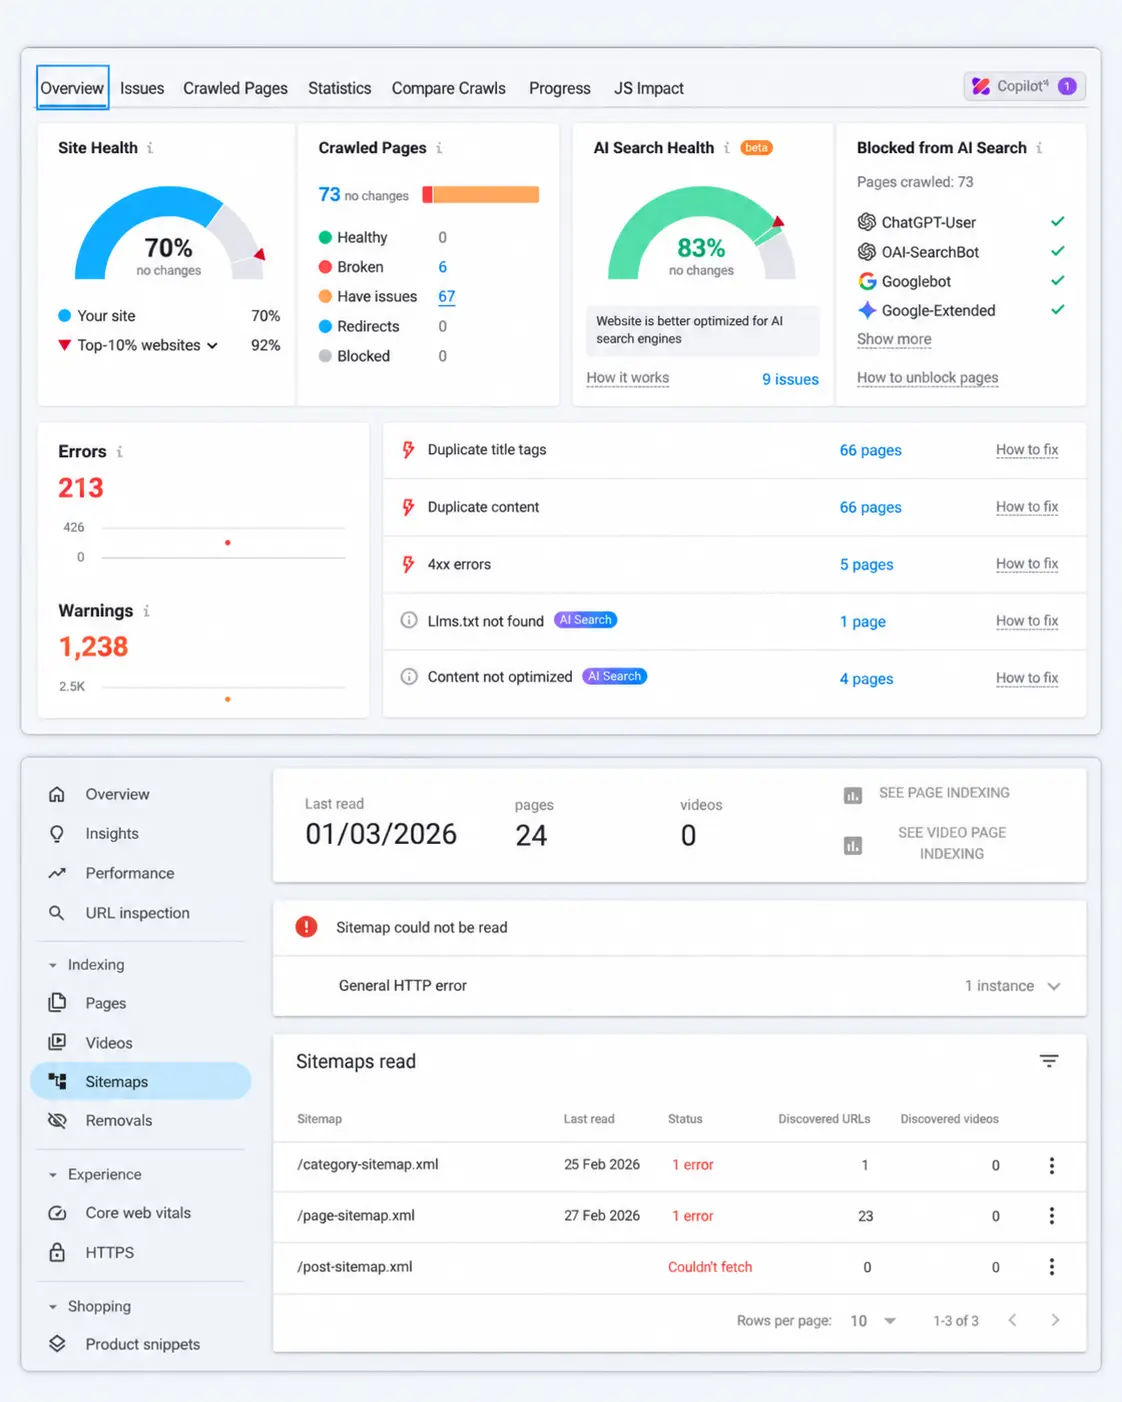Screen dimensions: 1122x1402
Task: Click the AI Search Health info icon
Action: (727, 148)
